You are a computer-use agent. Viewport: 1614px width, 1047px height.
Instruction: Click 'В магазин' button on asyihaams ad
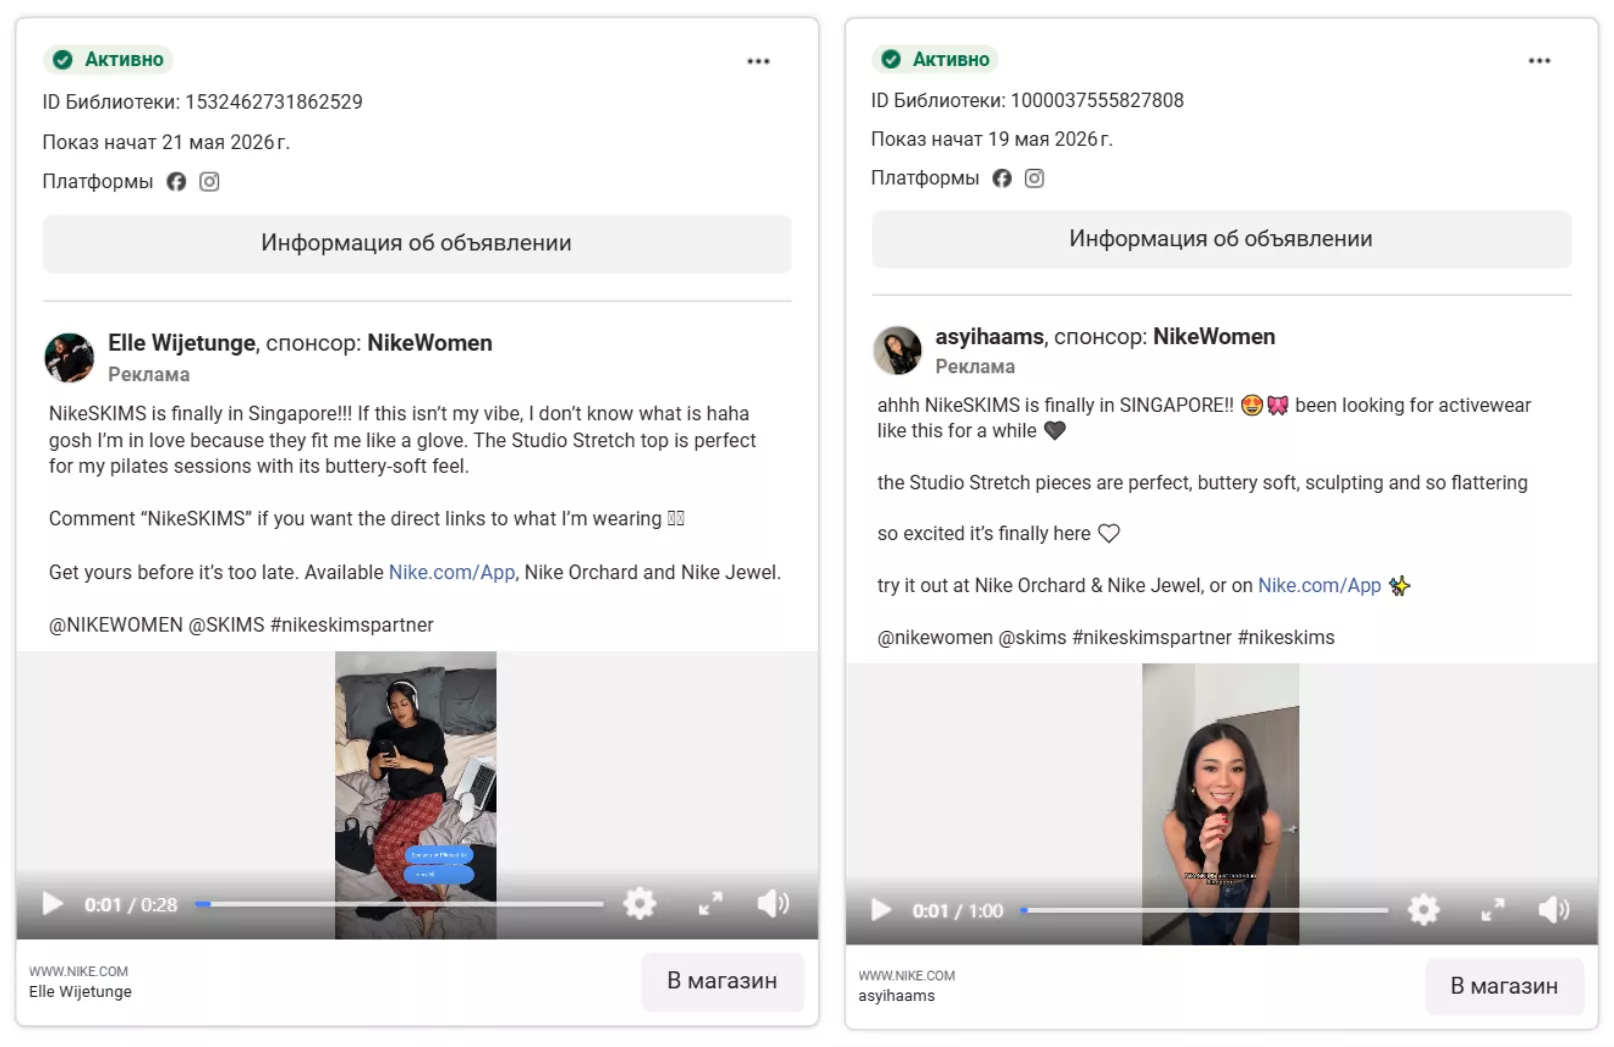(1504, 986)
